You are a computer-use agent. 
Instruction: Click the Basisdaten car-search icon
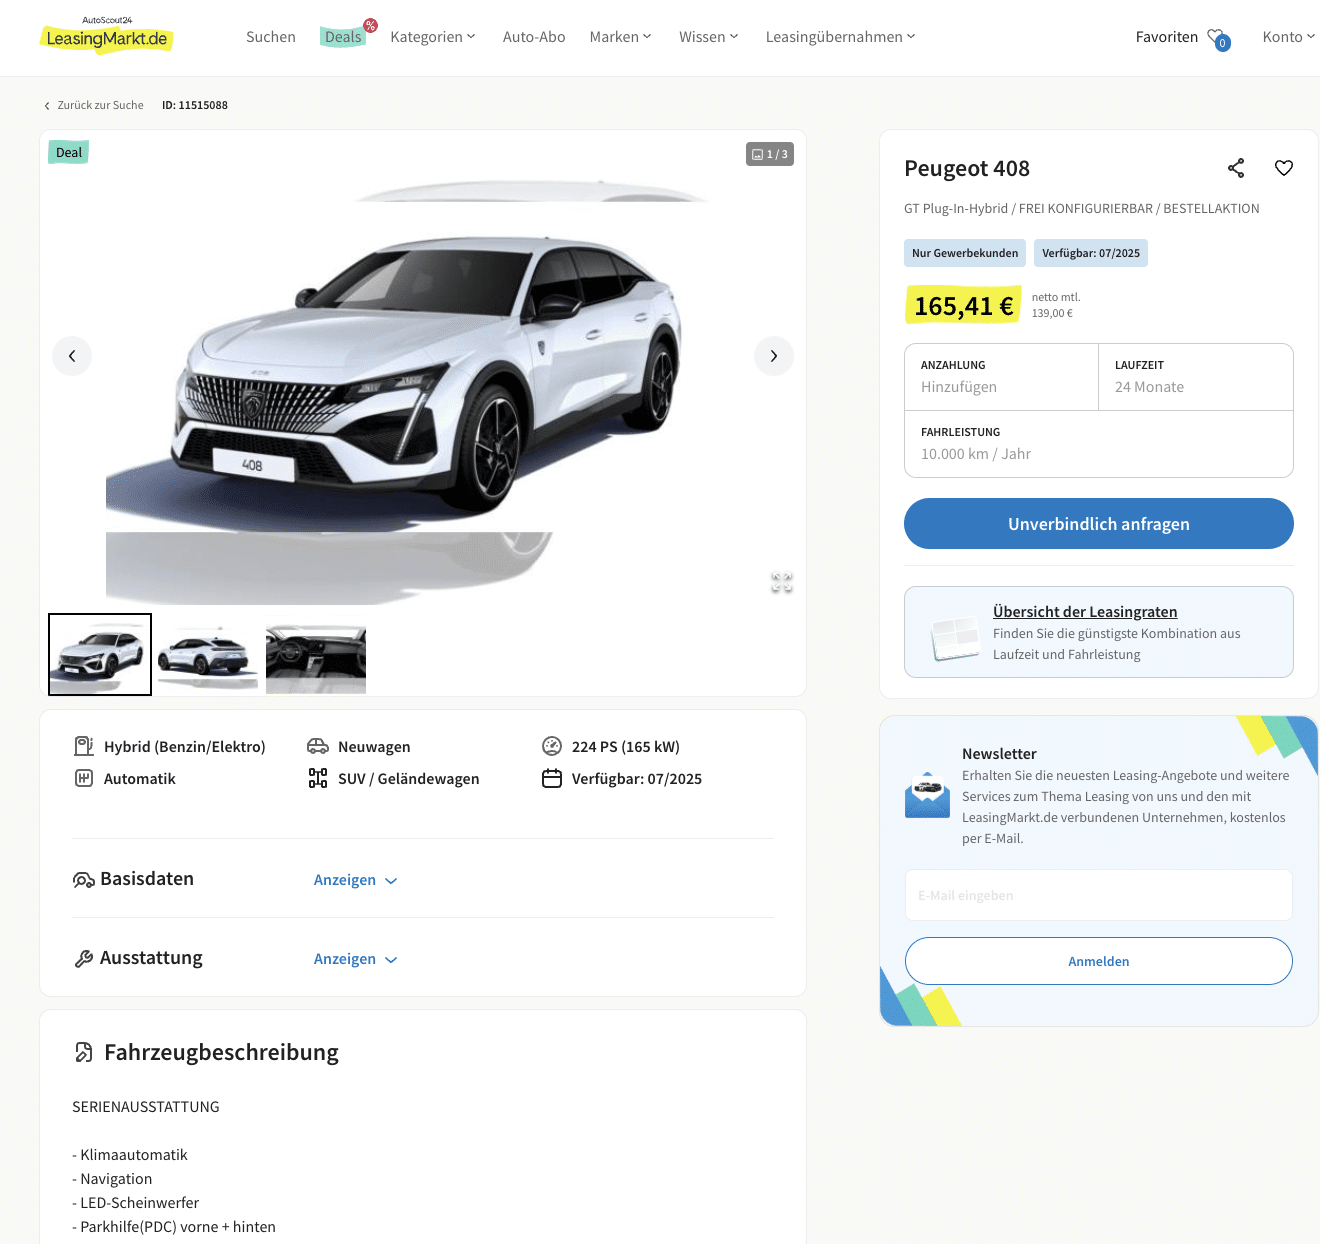[84, 880]
